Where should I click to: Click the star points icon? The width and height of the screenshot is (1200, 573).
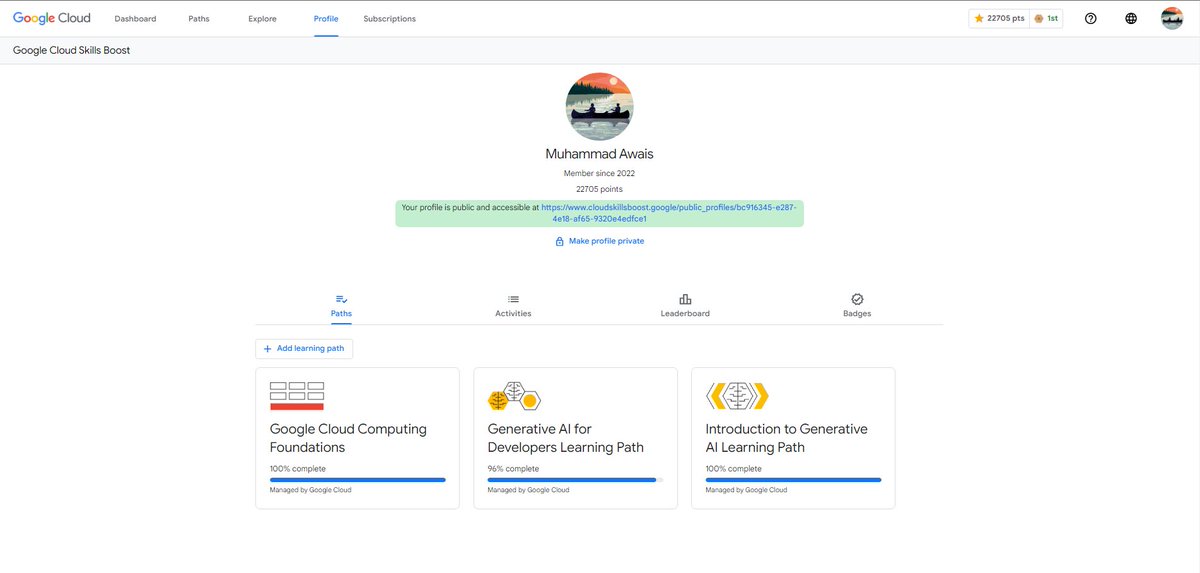(979, 18)
